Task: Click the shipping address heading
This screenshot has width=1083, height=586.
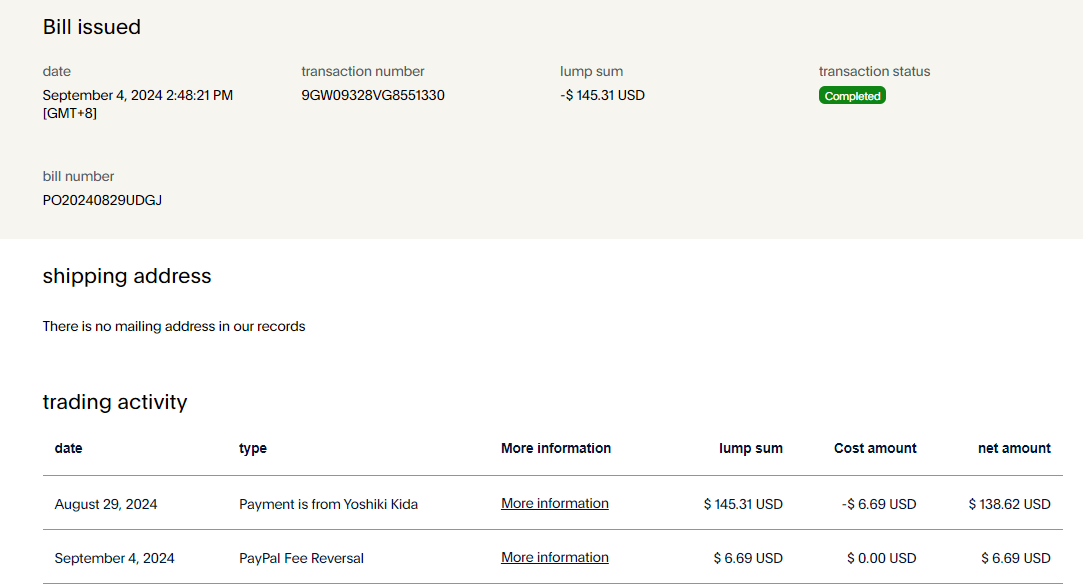Action: pos(127,276)
